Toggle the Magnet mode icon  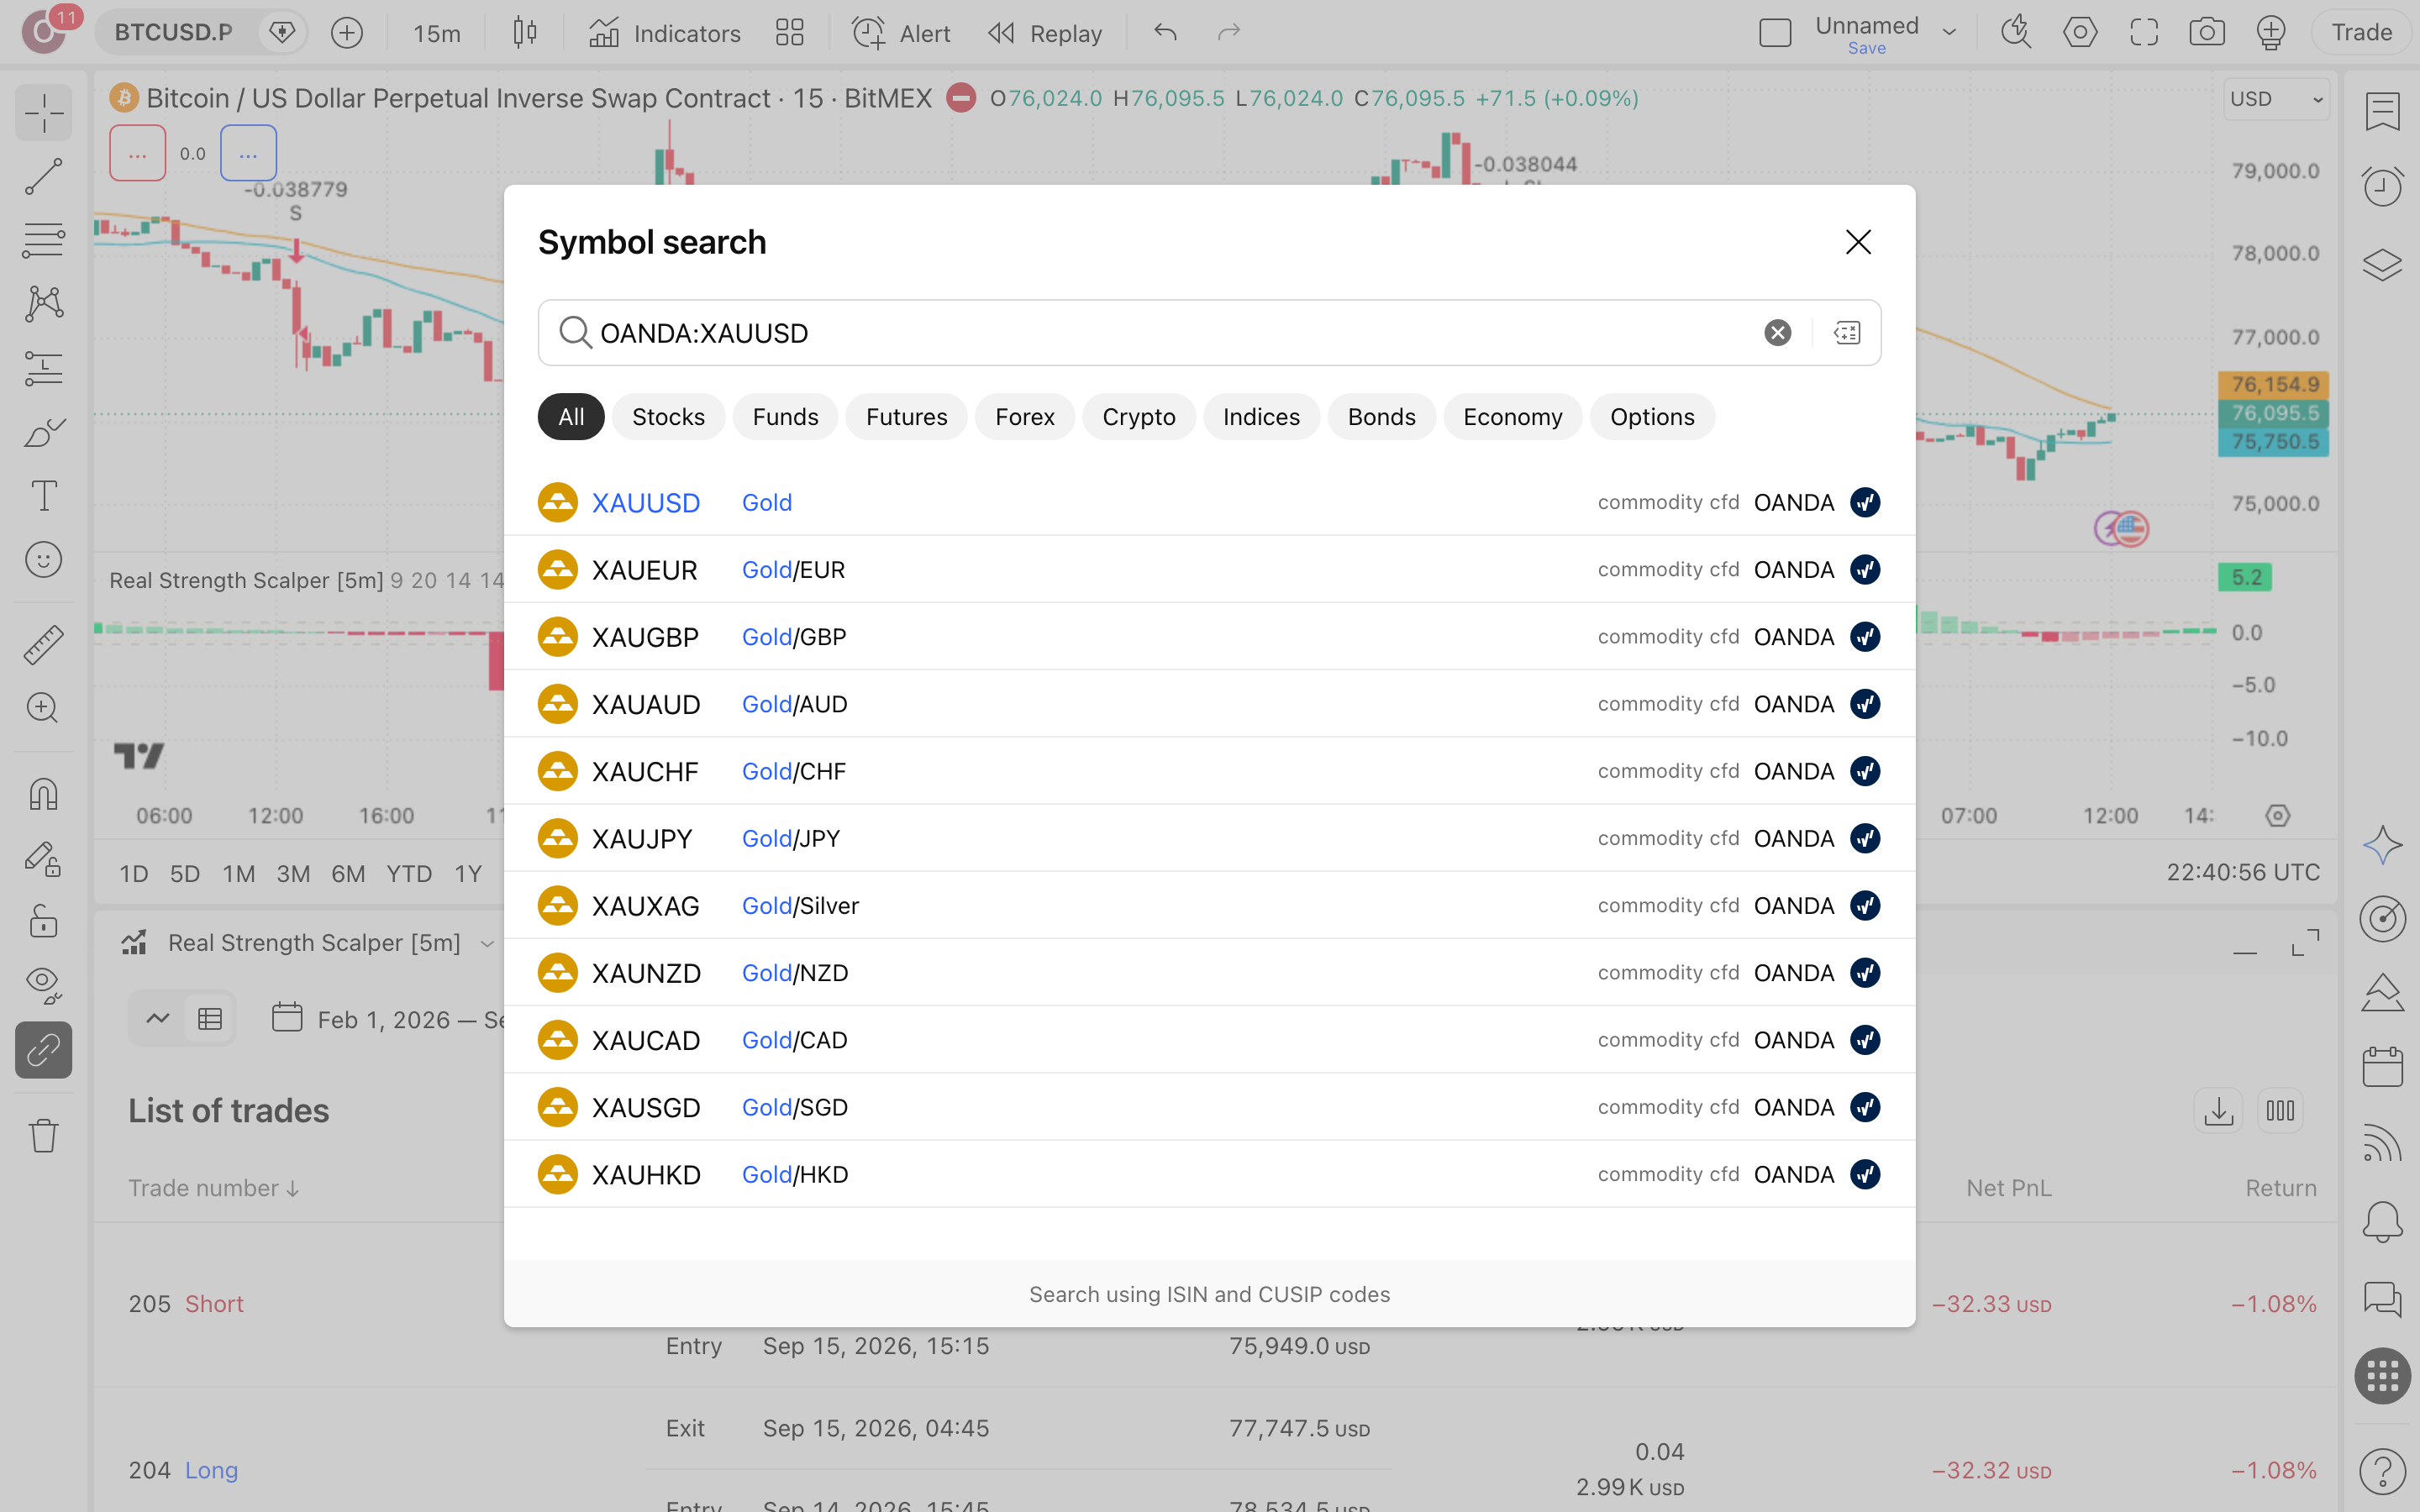pos(43,795)
